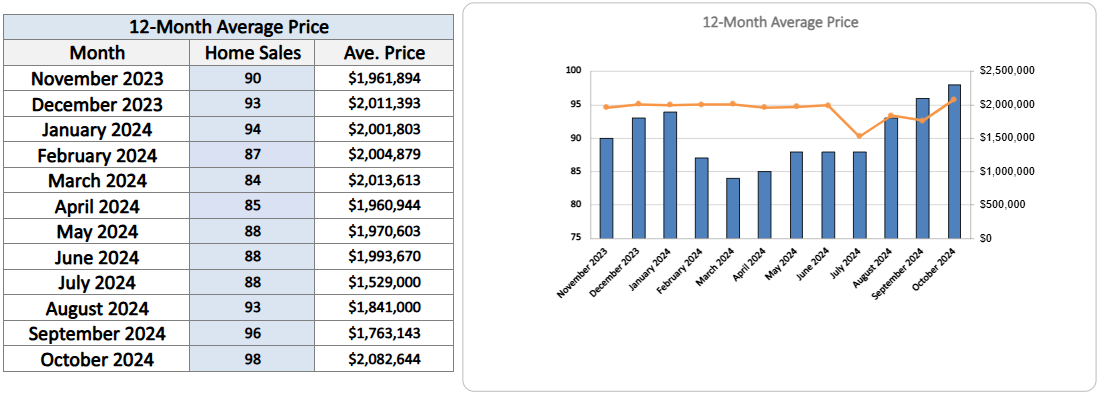Click the November 2023 bar in chart
The width and height of the screenshot is (1102, 395).
[606, 188]
